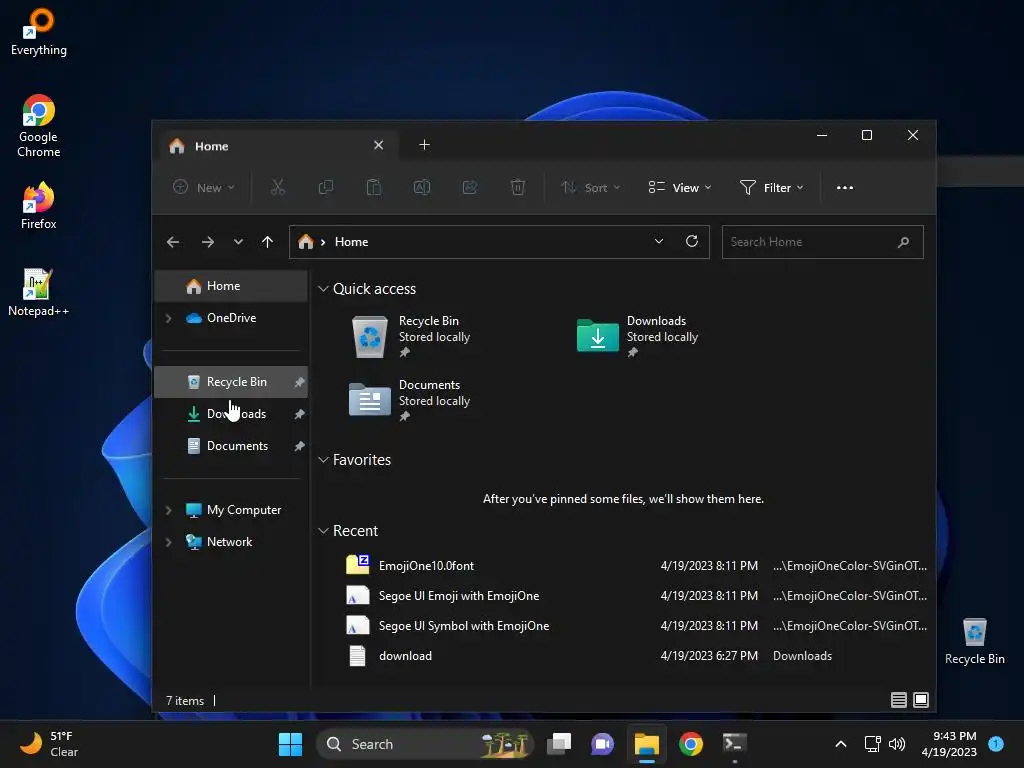Image resolution: width=1024 pixels, height=768 pixels.
Task: Refresh the Home folder view
Action: point(692,241)
